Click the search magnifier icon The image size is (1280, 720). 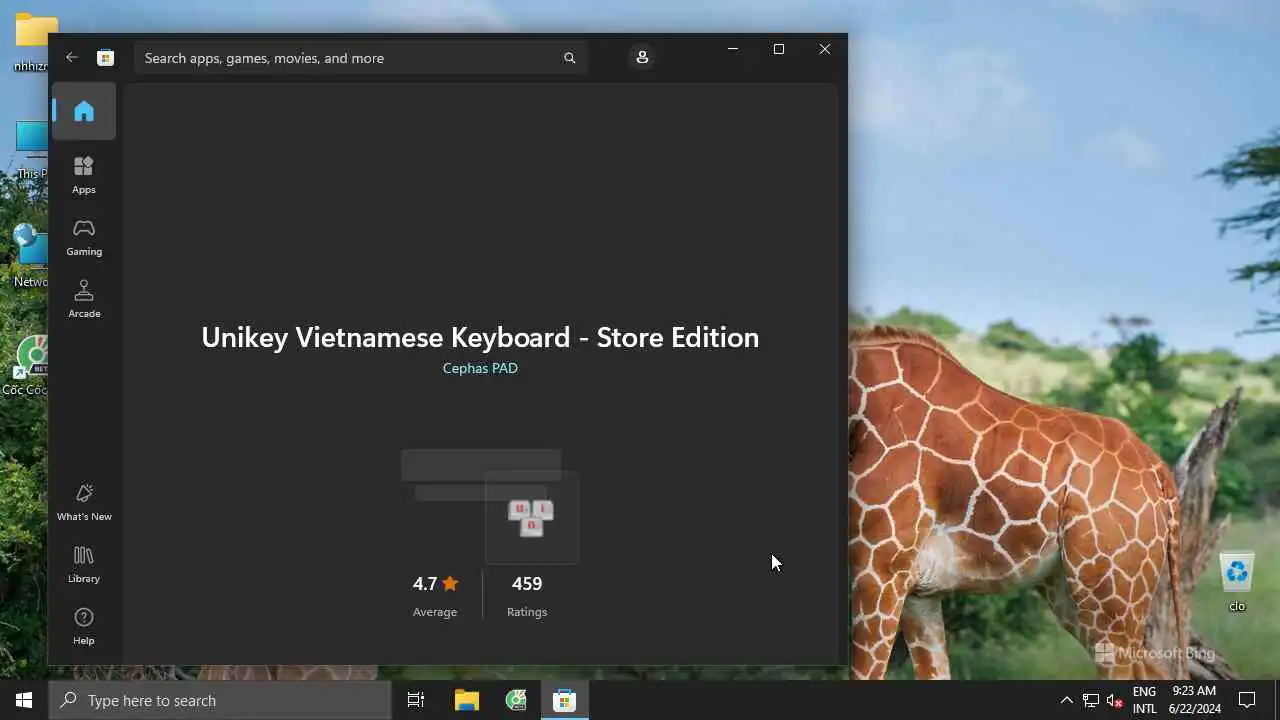[570, 58]
